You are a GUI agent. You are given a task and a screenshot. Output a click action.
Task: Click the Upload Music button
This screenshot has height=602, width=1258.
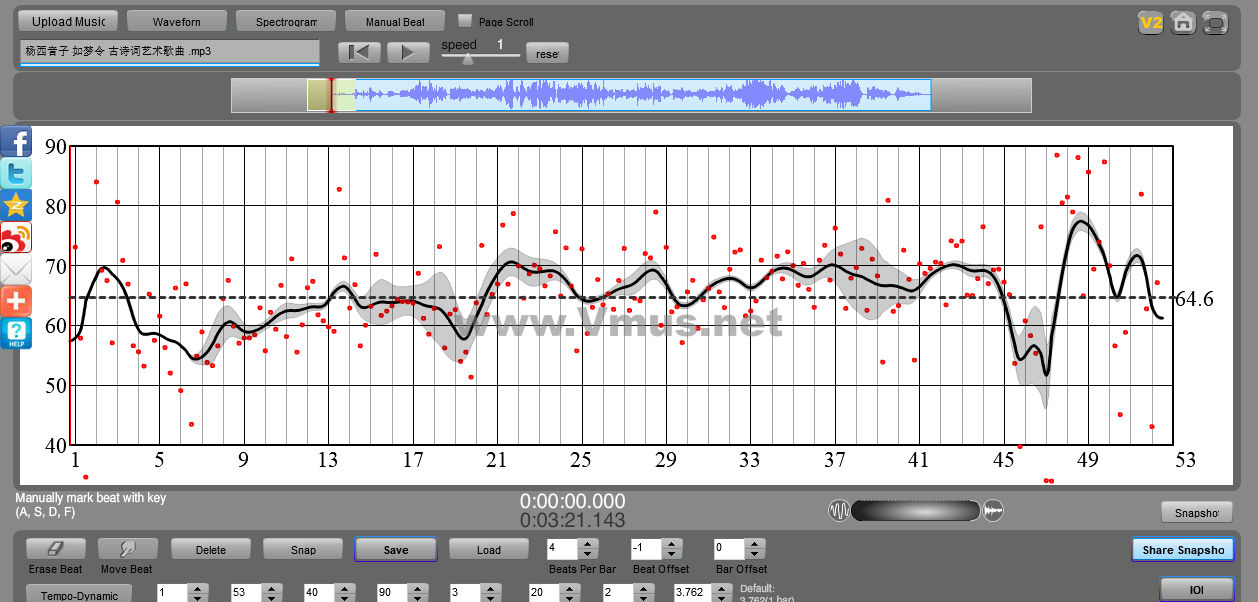68,21
